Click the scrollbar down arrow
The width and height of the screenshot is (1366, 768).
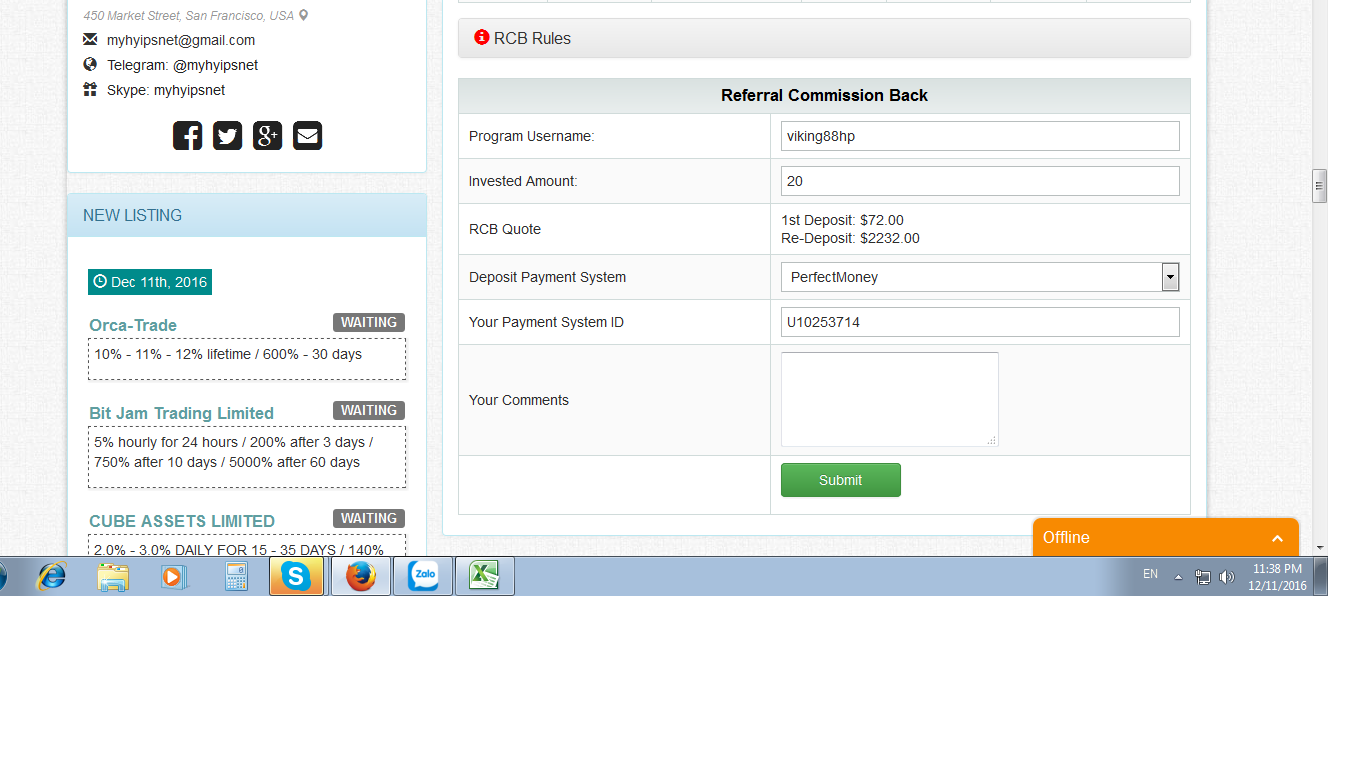1320,548
